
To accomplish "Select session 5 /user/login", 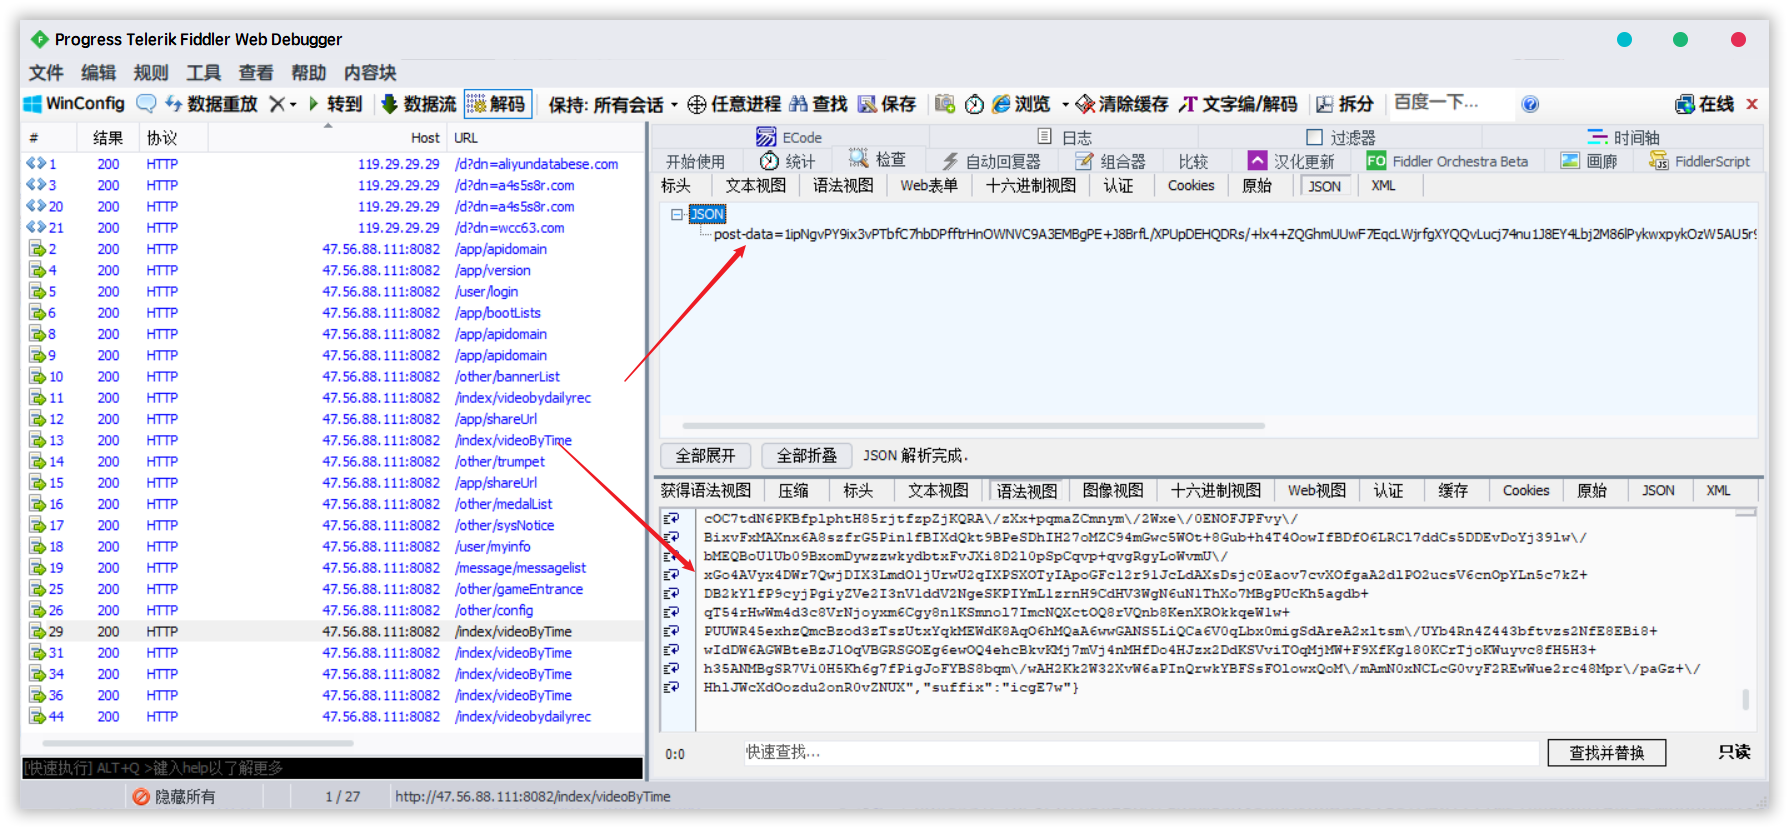I will click(332, 292).
